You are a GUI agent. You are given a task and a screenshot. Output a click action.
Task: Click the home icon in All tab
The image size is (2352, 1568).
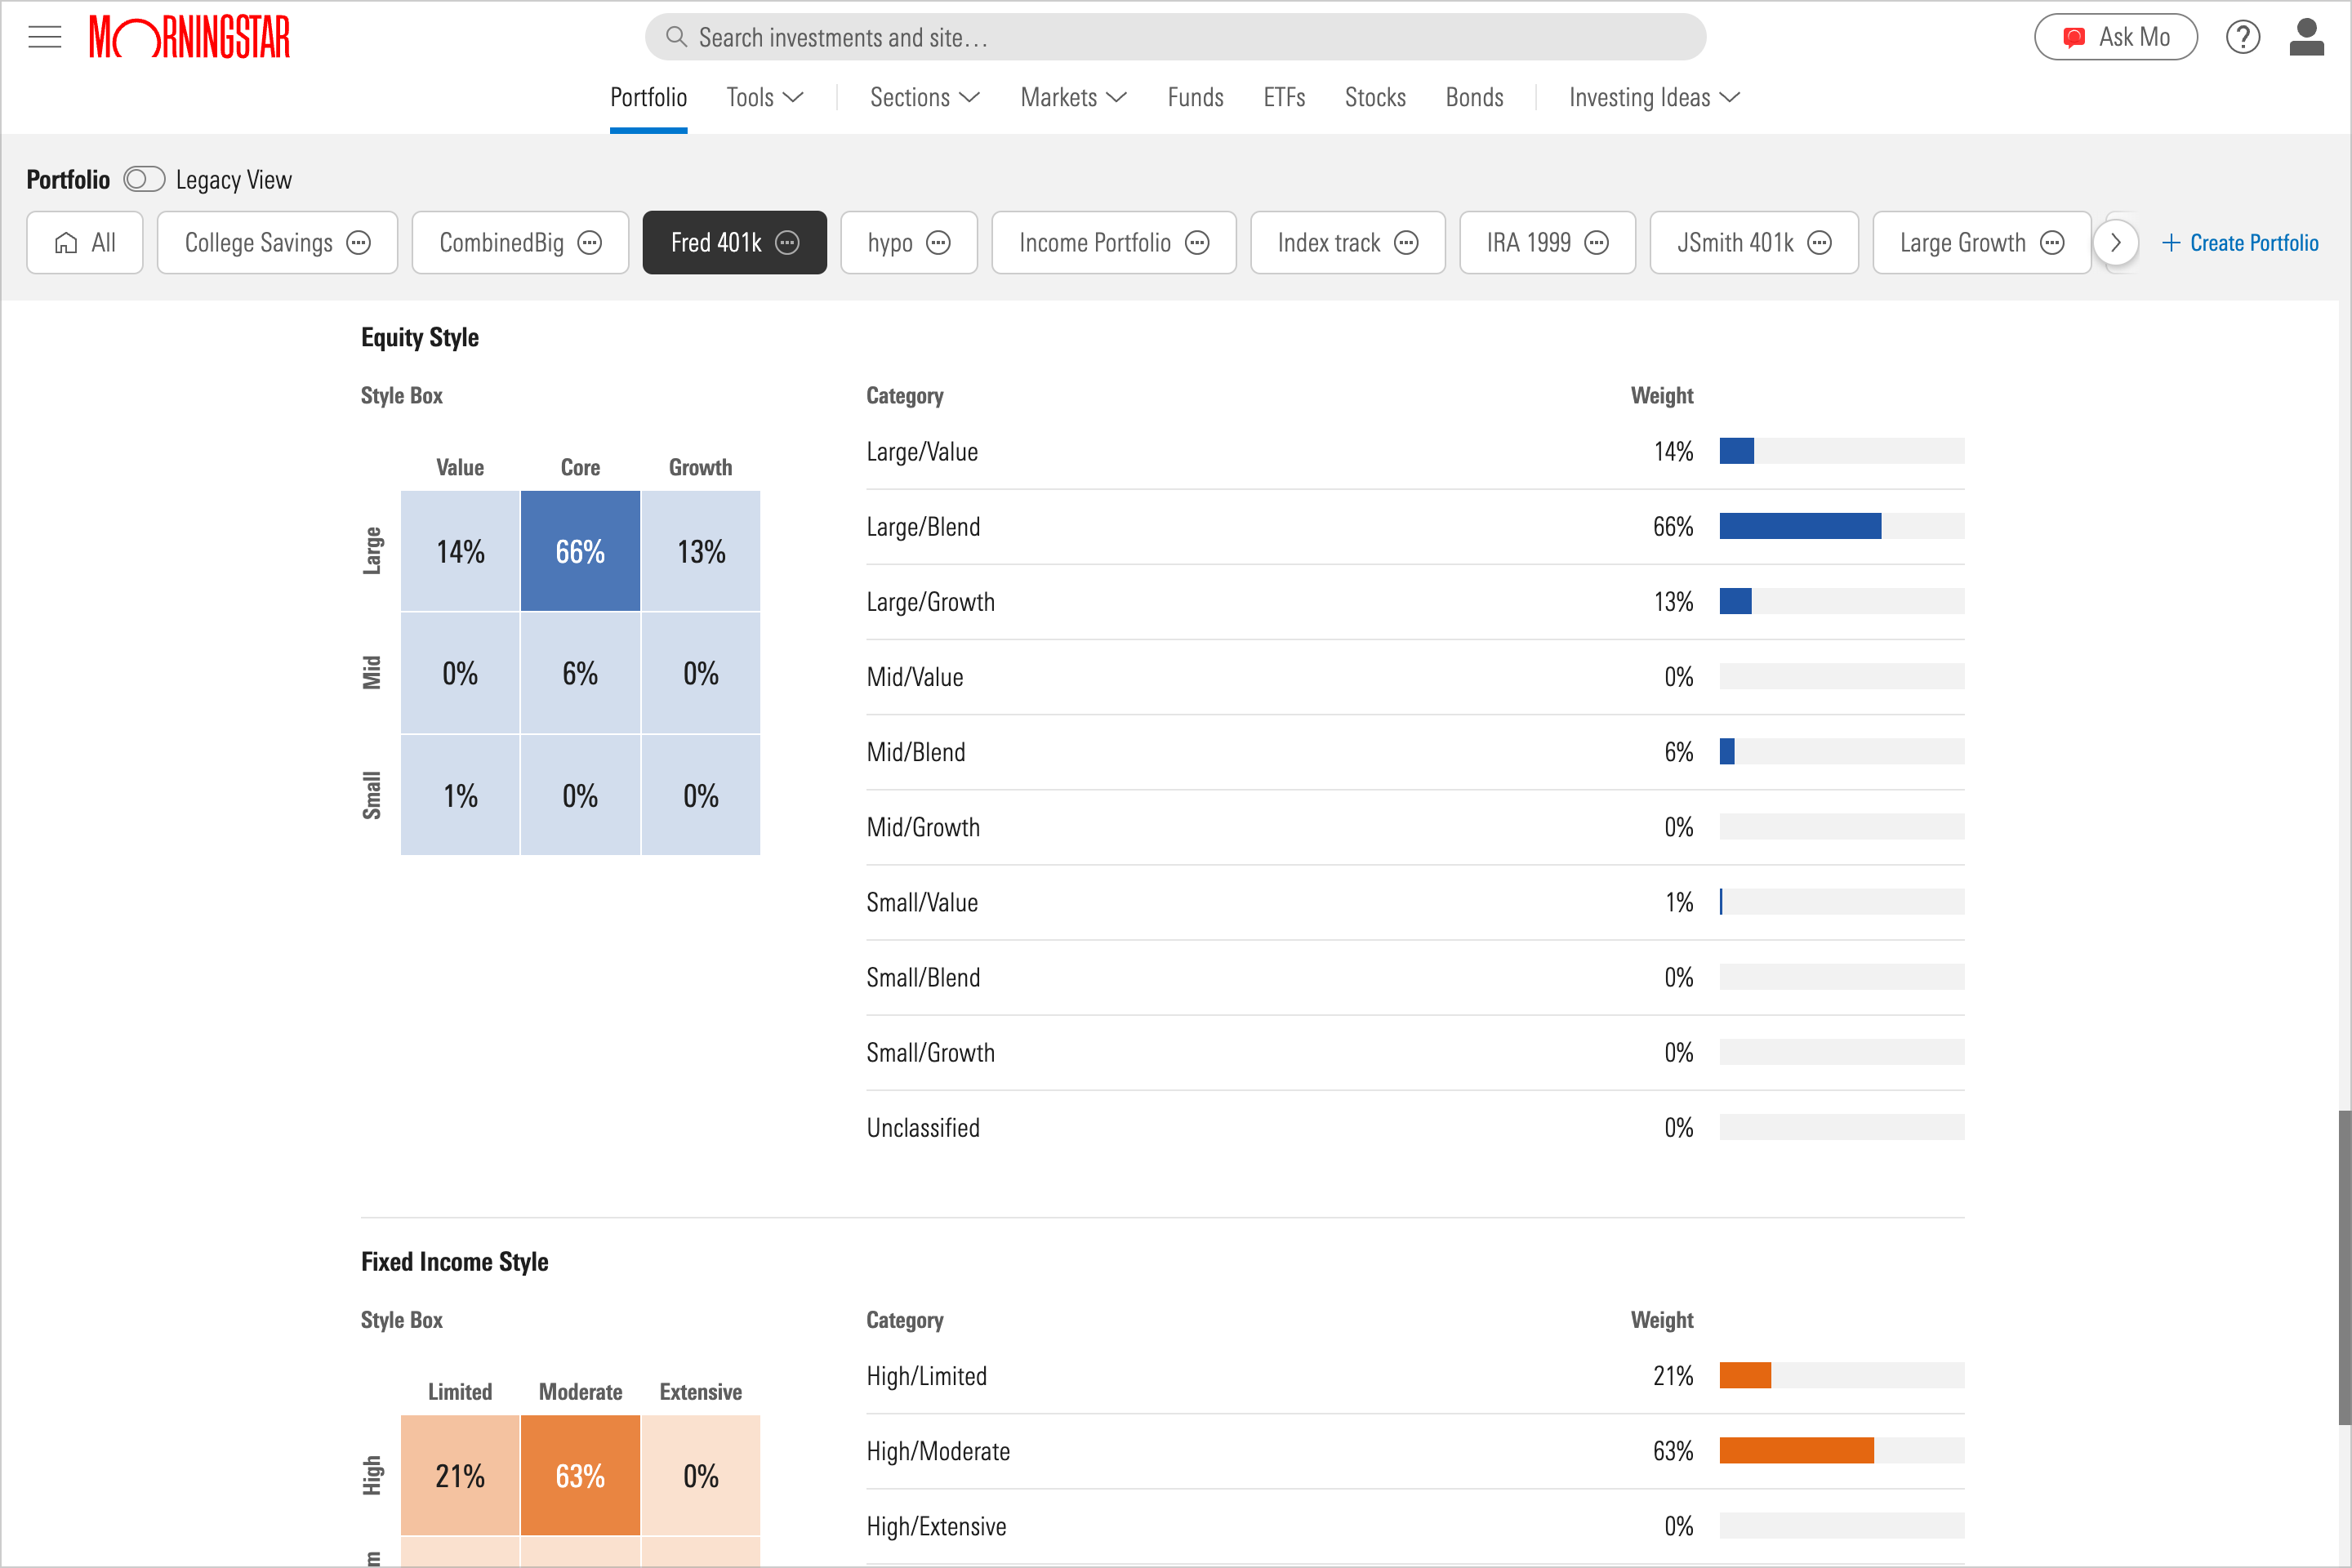(x=66, y=243)
